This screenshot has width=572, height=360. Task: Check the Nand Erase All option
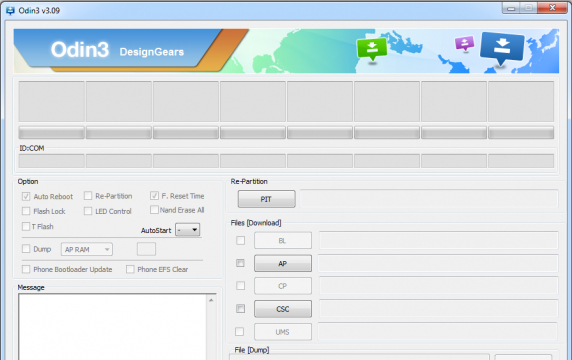(154, 210)
